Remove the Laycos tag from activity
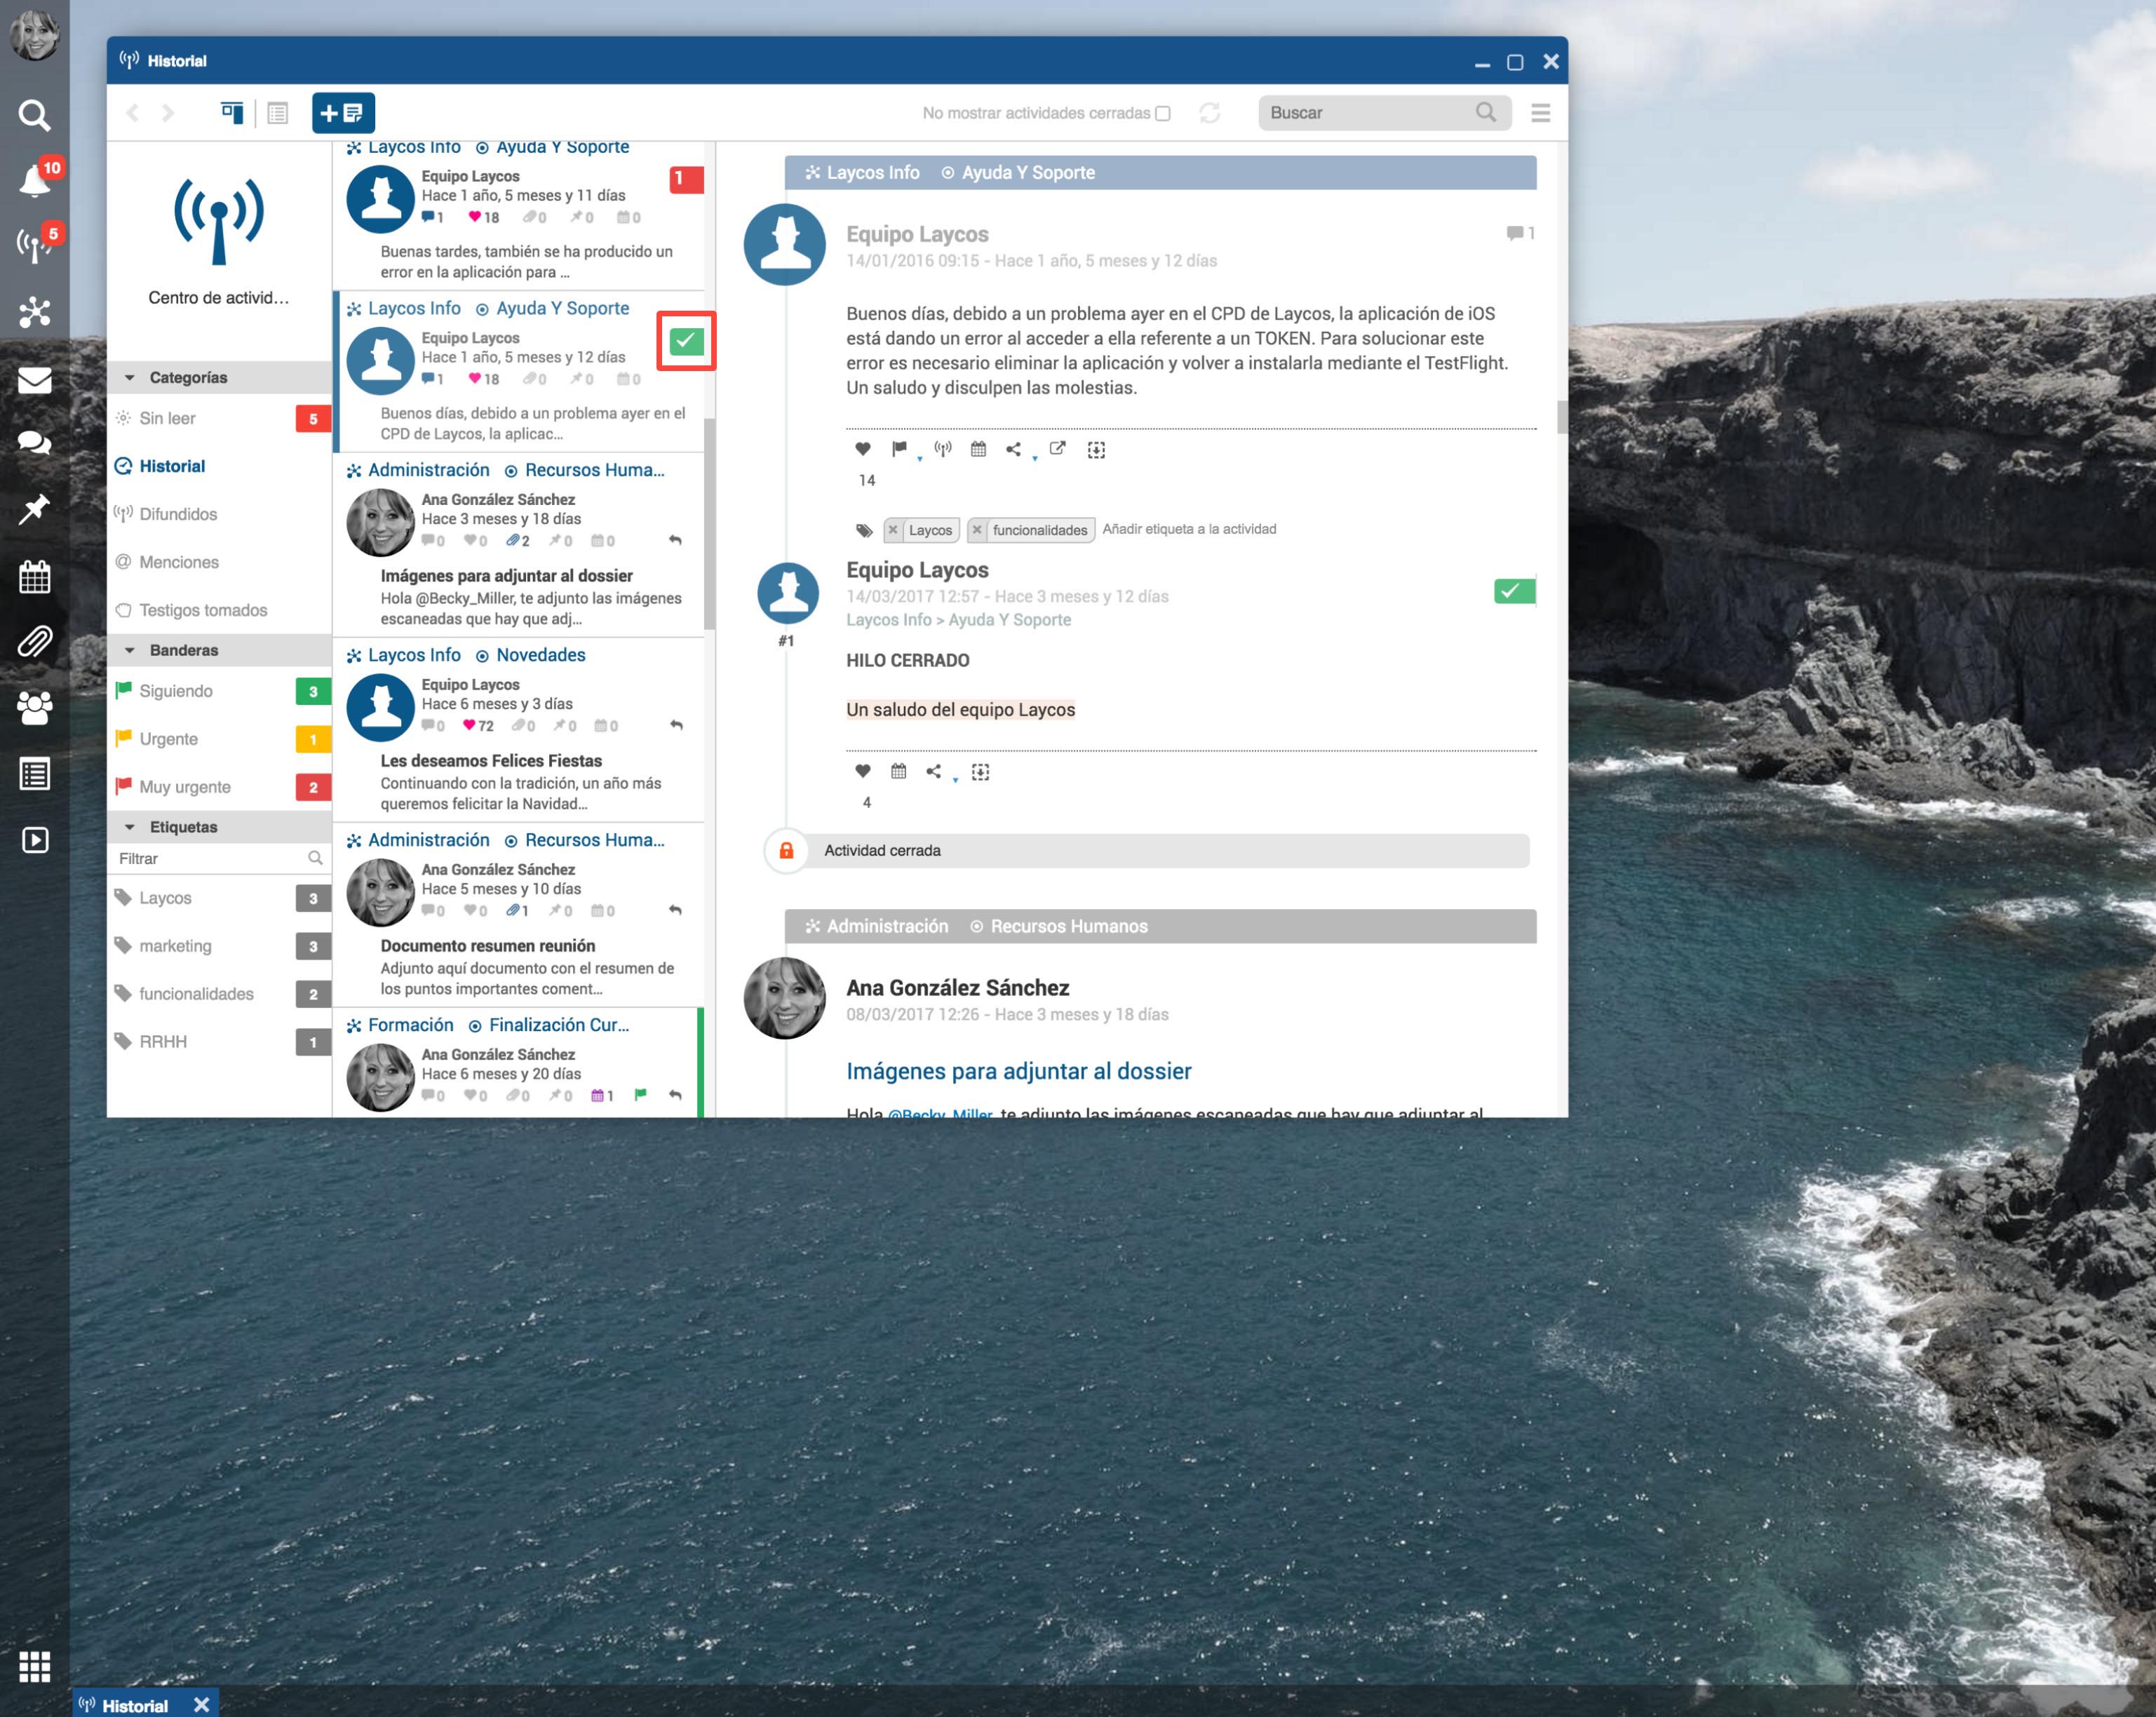Image resolution: width=2156 pixels, height=1717 pixels. click(x=893, y=530)
